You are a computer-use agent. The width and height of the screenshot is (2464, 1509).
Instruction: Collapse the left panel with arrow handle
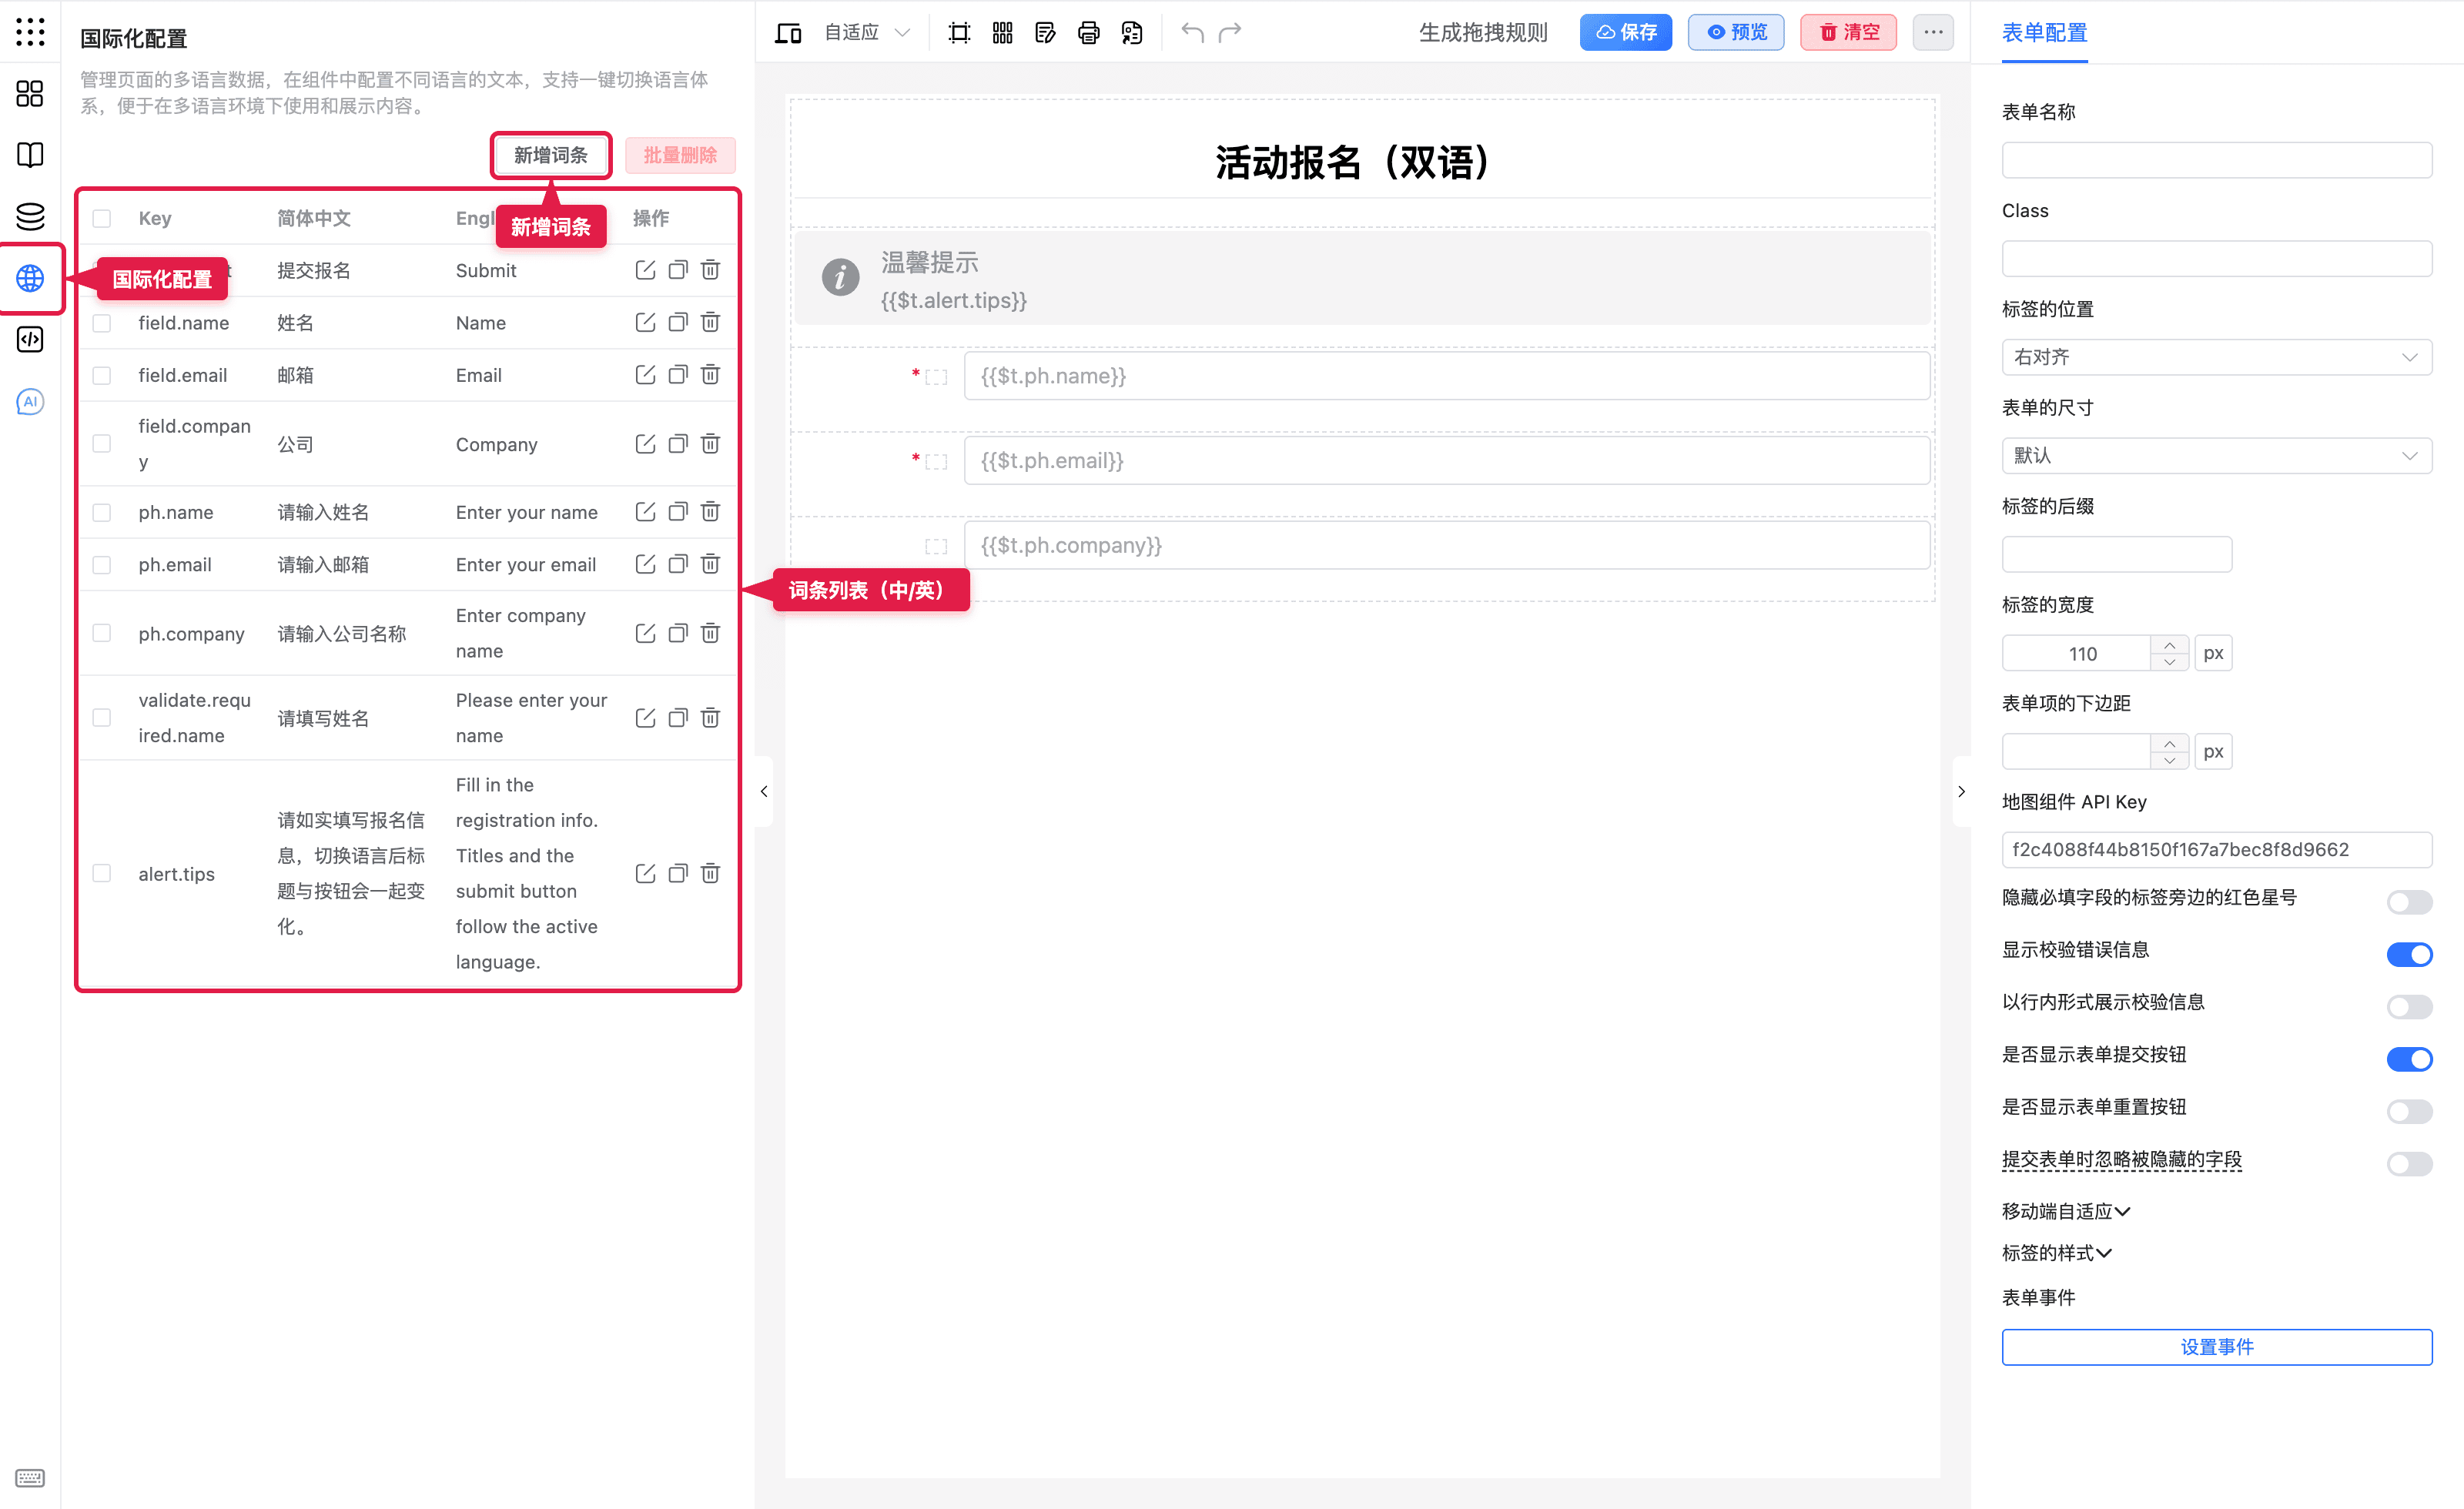pos(764,791)
